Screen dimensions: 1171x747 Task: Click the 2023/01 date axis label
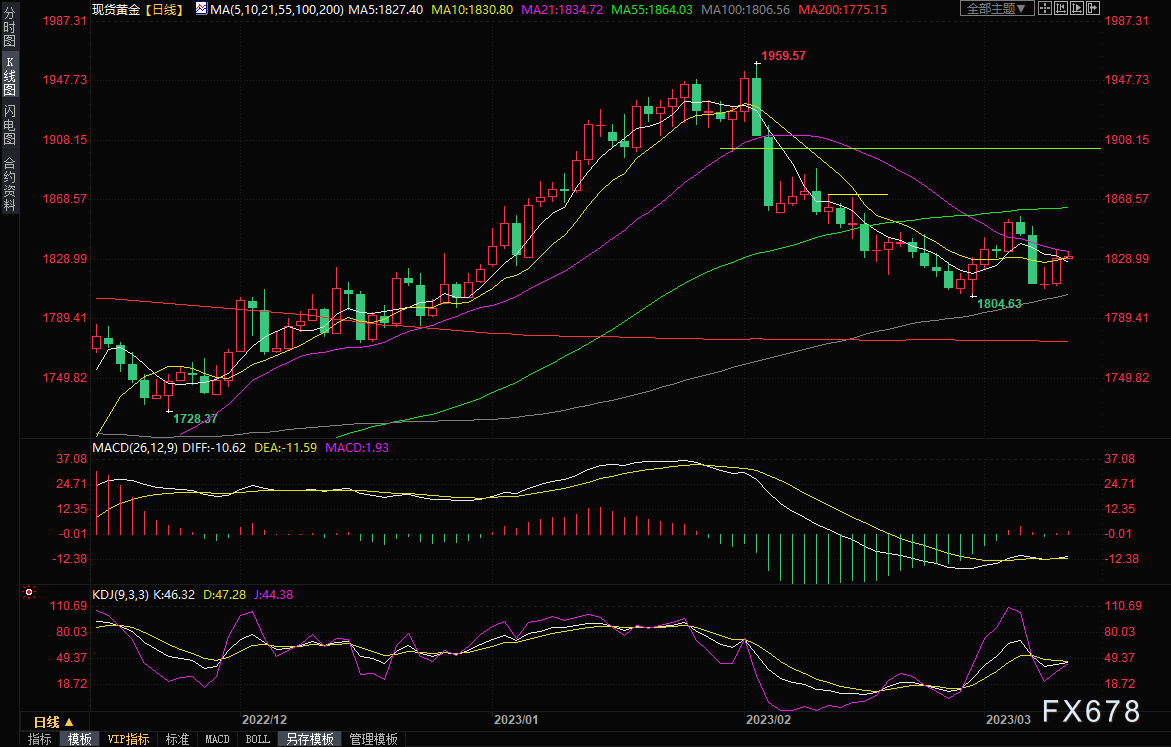coord(516,719)
